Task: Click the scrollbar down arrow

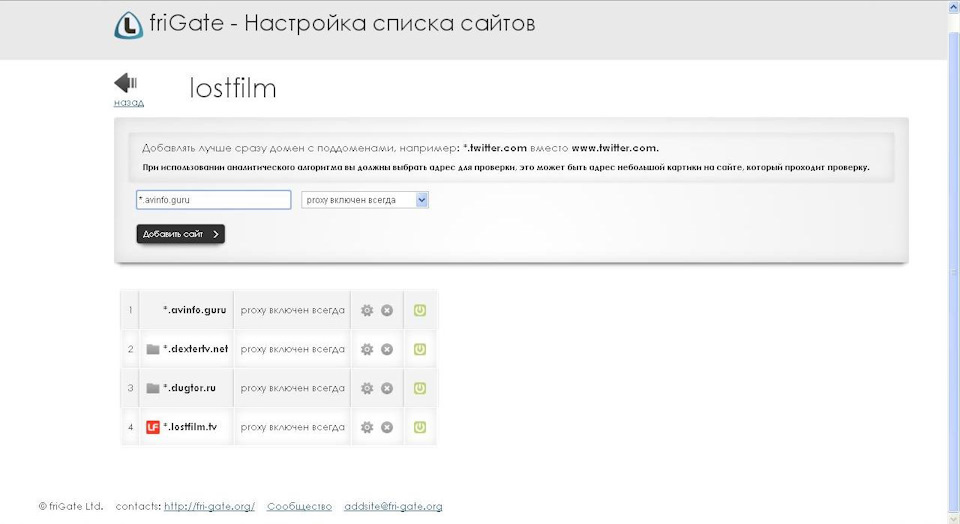Action: coord(954,518)
